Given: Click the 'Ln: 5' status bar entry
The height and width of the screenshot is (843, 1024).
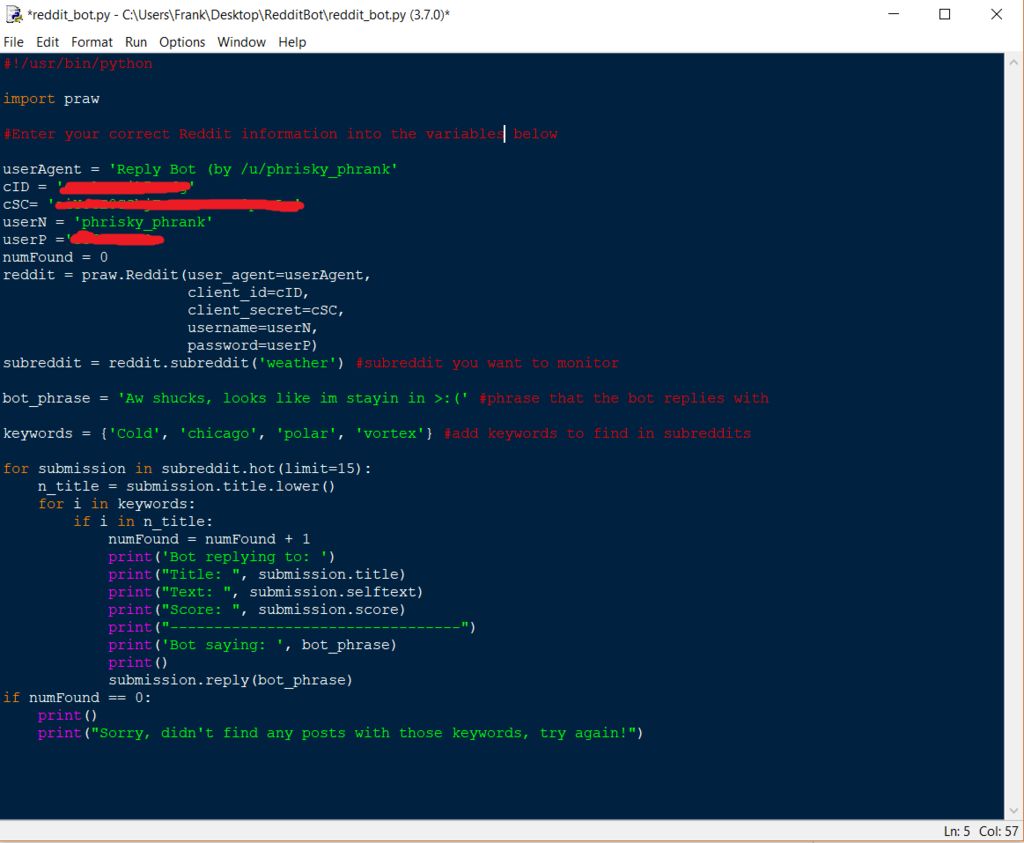Looking at the screenshot, I should (x=956, y=831).
